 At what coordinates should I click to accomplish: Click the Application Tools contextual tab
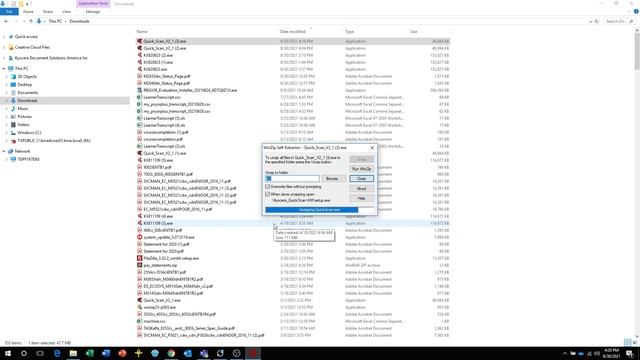[93, 4]
